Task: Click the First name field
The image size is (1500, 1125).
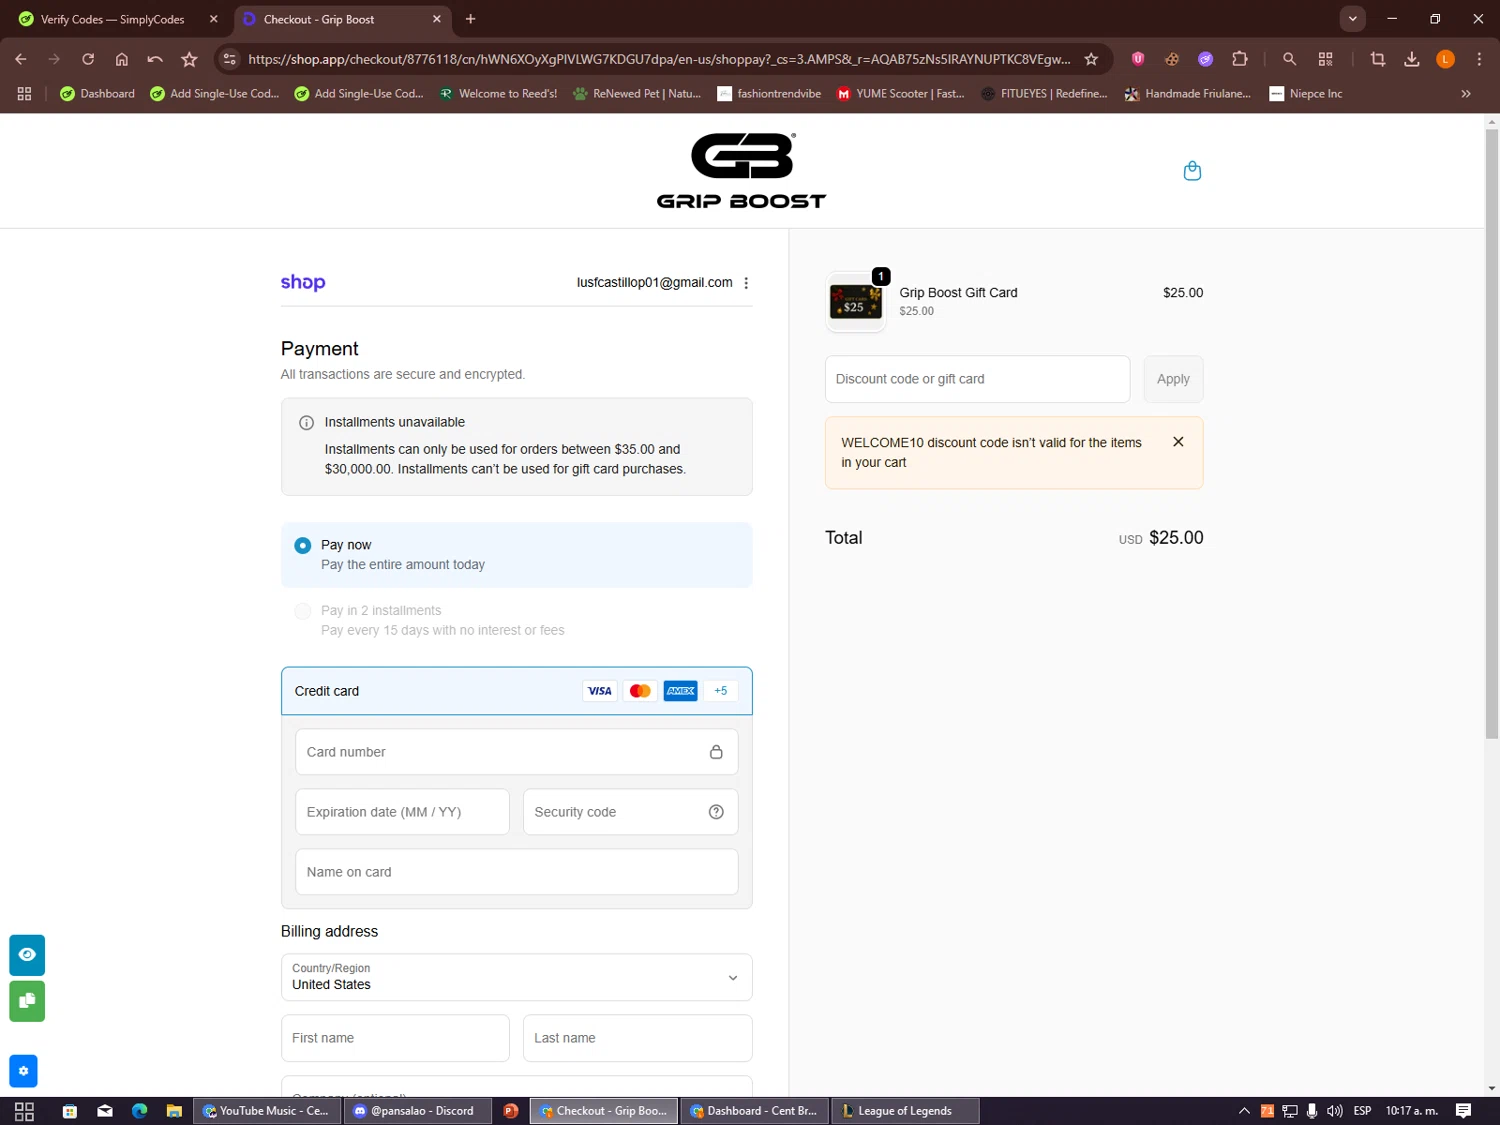Action: (x=395, y=1038)
